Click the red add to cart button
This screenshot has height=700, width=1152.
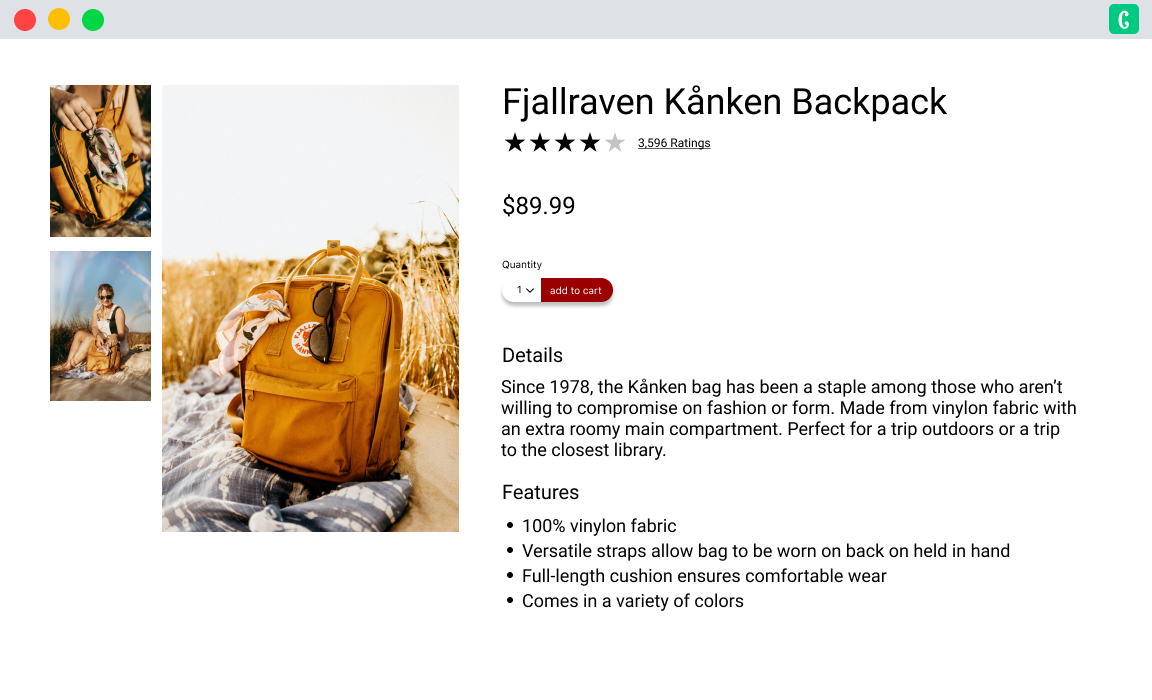(x=576, y=290)
